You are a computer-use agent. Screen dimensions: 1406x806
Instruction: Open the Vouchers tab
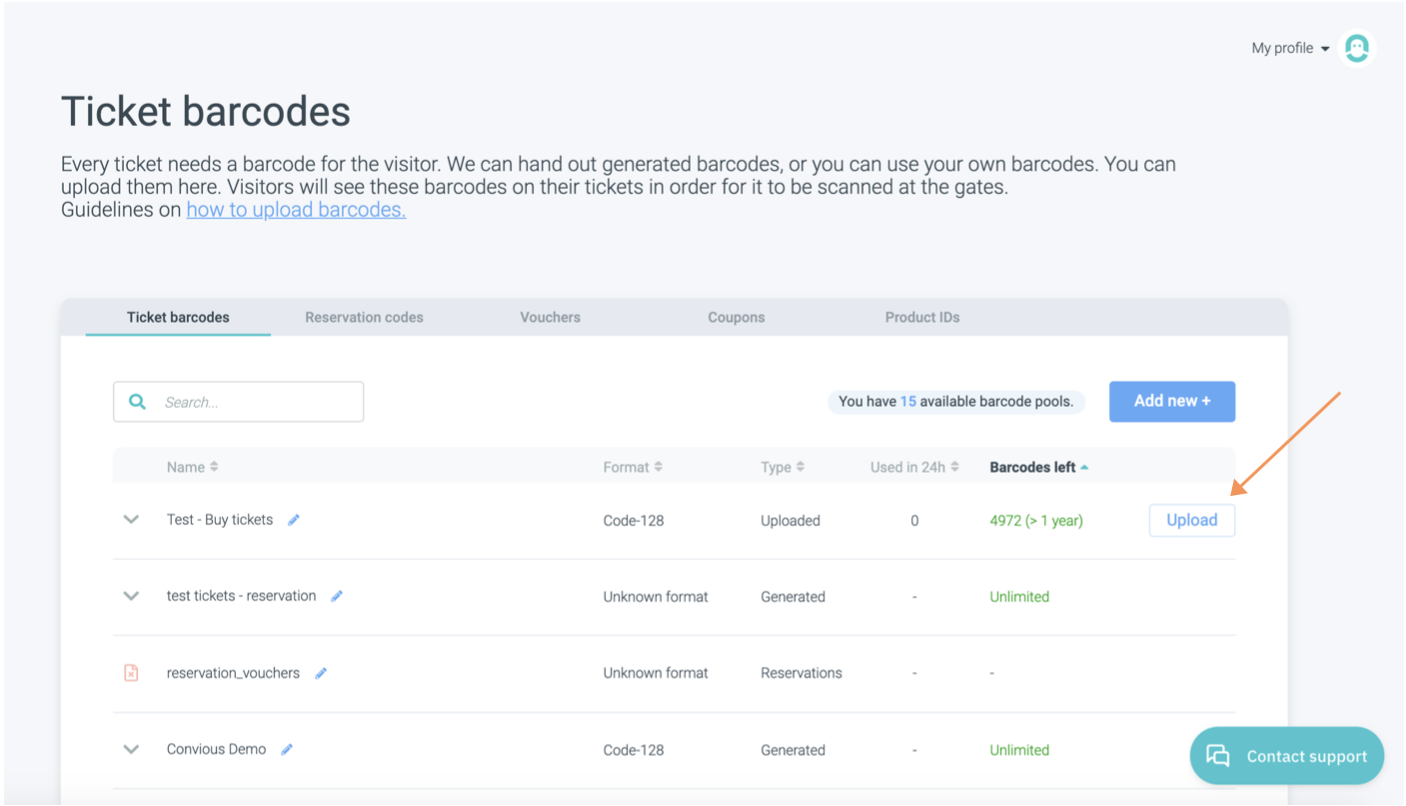tap(550, 317)
